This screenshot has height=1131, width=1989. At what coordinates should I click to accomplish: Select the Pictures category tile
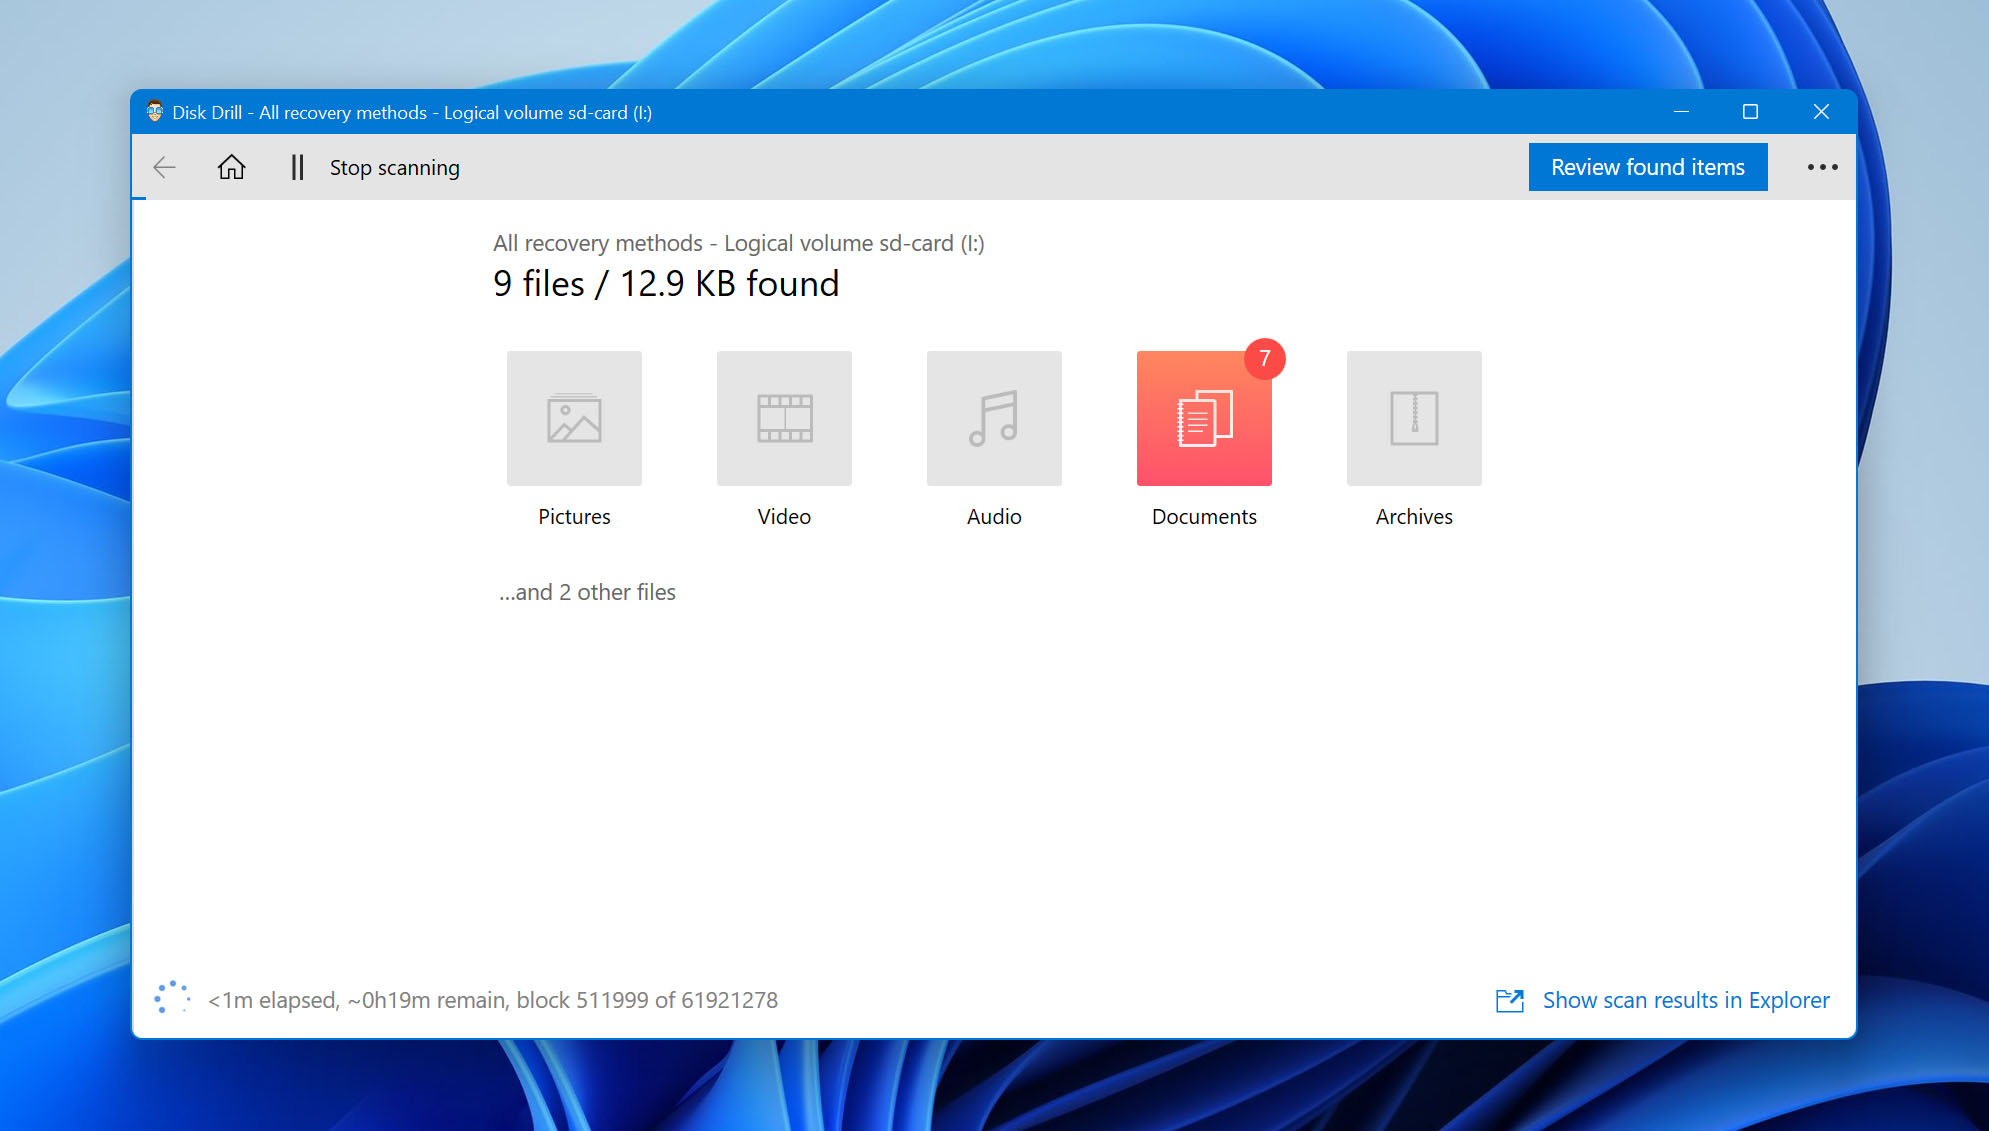[574, 418]
